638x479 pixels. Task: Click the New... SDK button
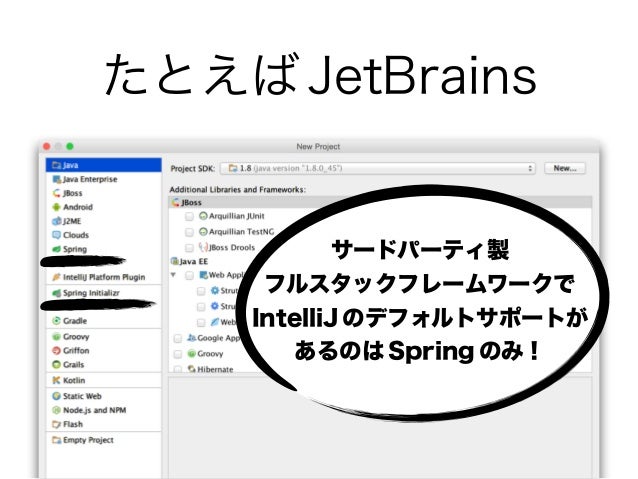pyautogui.click(x=565, y=168)
